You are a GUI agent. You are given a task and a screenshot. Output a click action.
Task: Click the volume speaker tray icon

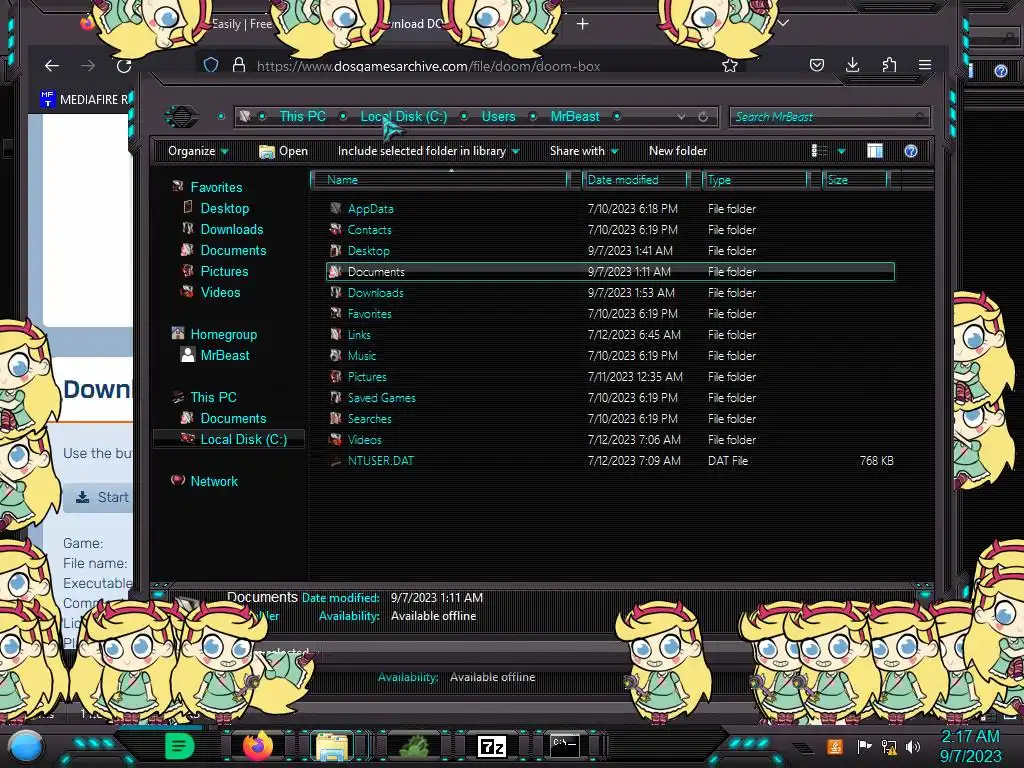click(x=913, y=746)
